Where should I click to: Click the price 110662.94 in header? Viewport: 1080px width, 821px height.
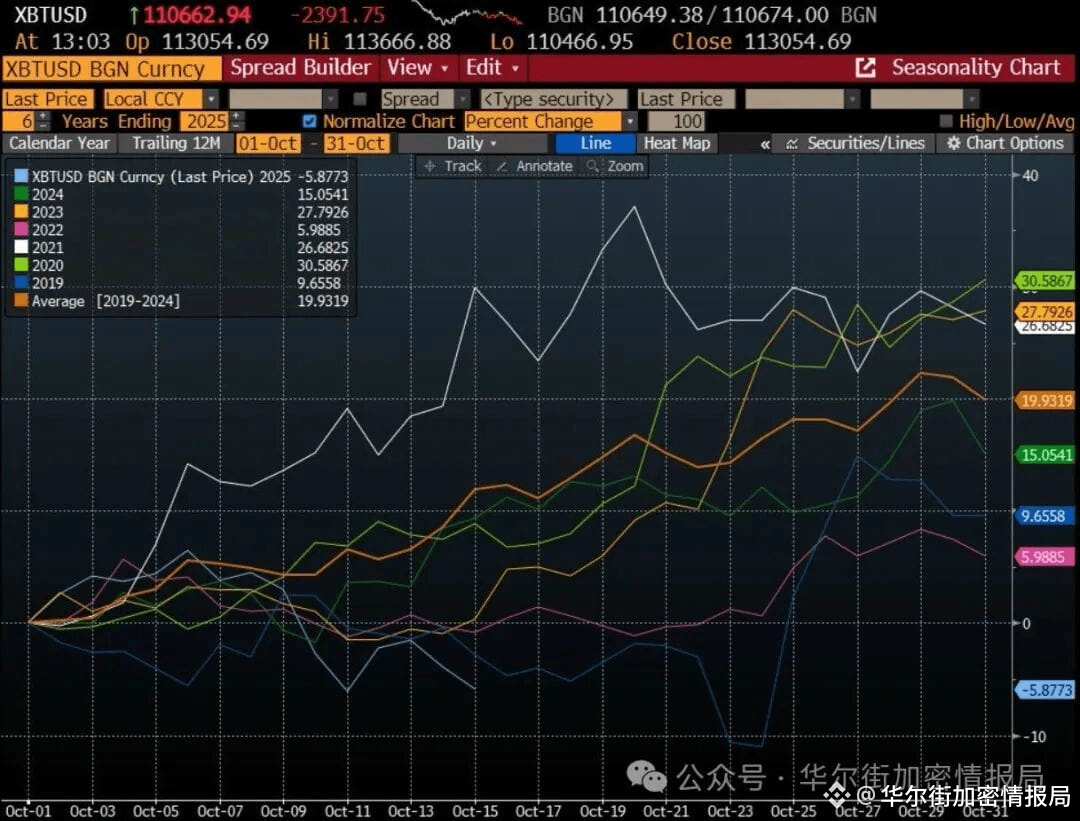click(197, 14)
